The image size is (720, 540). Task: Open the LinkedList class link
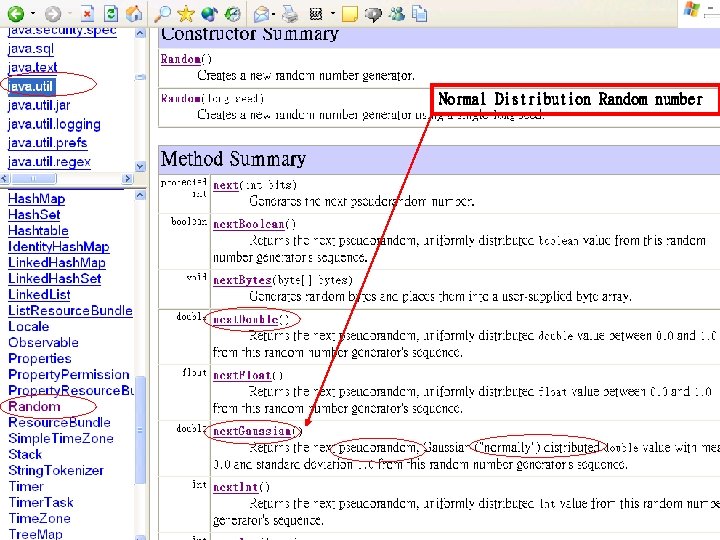coord(39,294)
